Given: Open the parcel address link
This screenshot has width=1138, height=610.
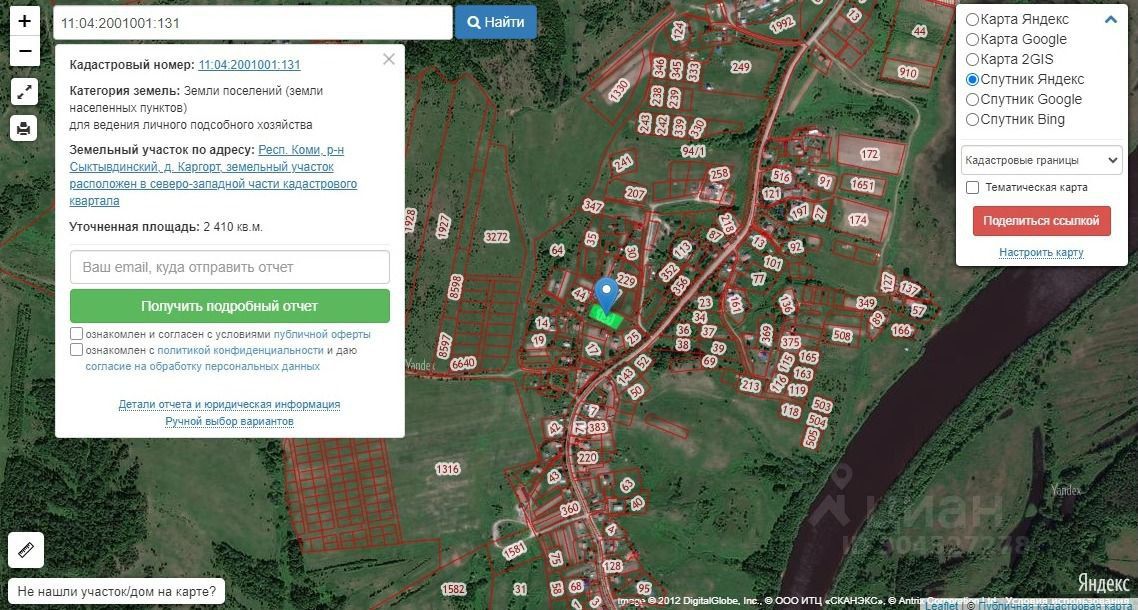Looking at the screenshot, I should tap(213, 176).
